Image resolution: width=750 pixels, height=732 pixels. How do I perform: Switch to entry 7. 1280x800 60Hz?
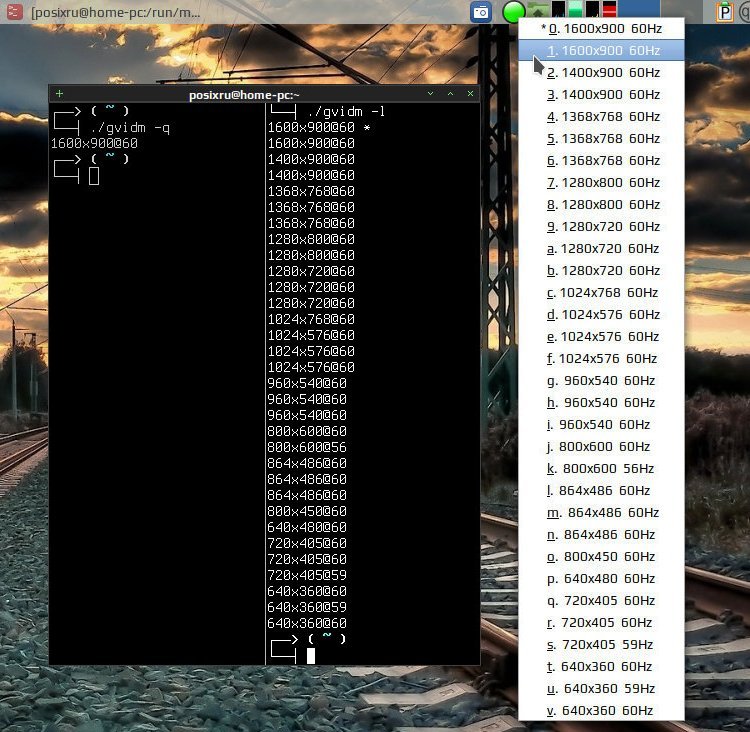pos(601,182)
